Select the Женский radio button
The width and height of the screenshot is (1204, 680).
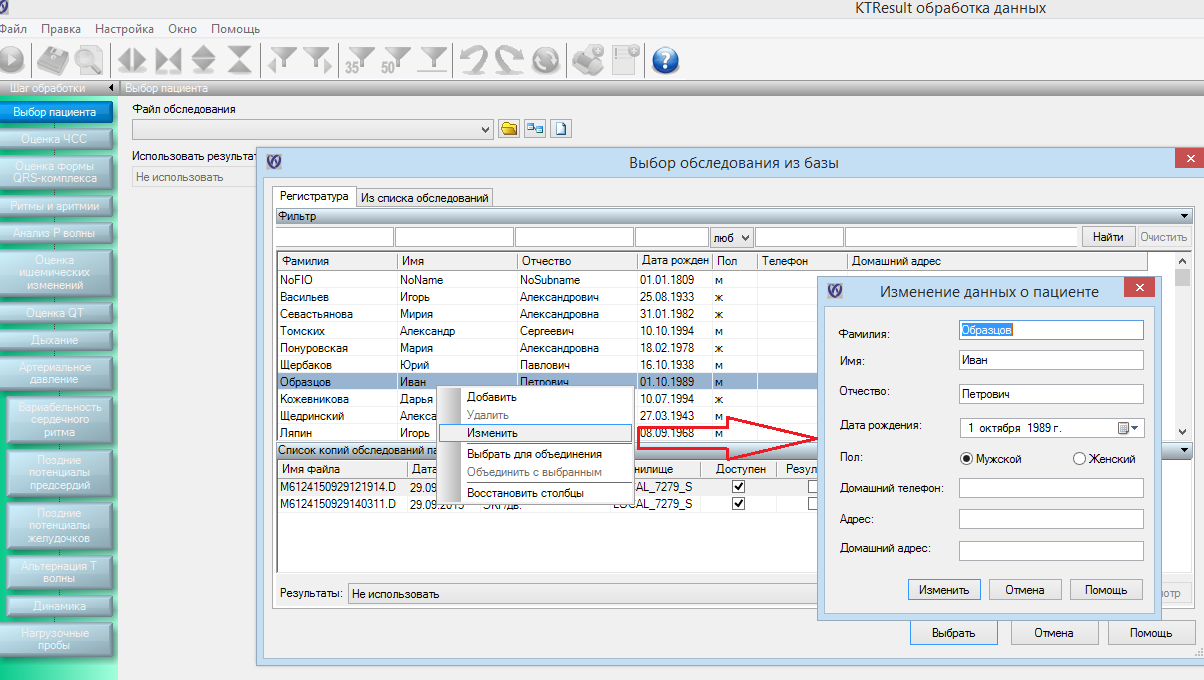pos(1079,459)
